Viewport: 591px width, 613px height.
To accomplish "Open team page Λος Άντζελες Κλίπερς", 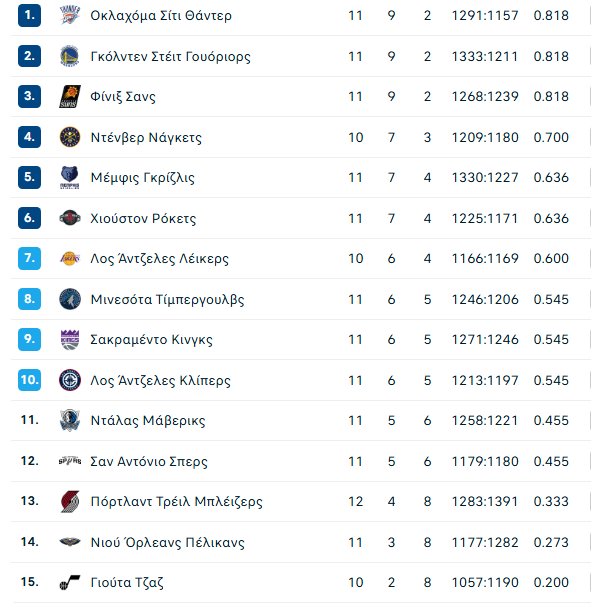I will click(160, 380).
